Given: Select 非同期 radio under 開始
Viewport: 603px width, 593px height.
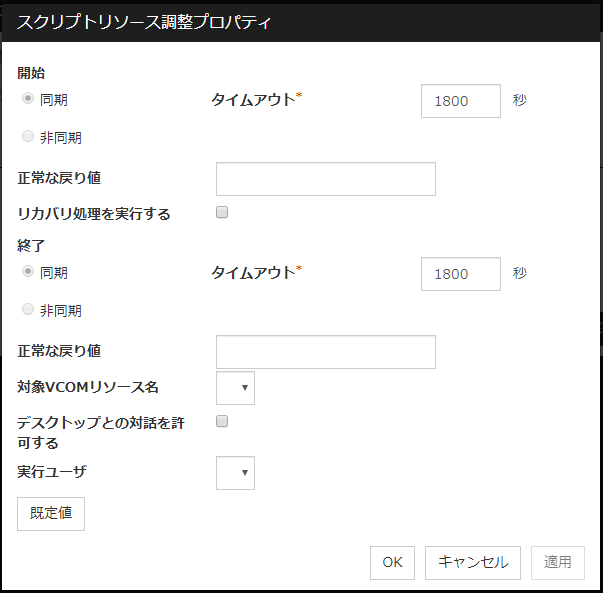Looking at the screenshot, I should [x=28, y=137].
